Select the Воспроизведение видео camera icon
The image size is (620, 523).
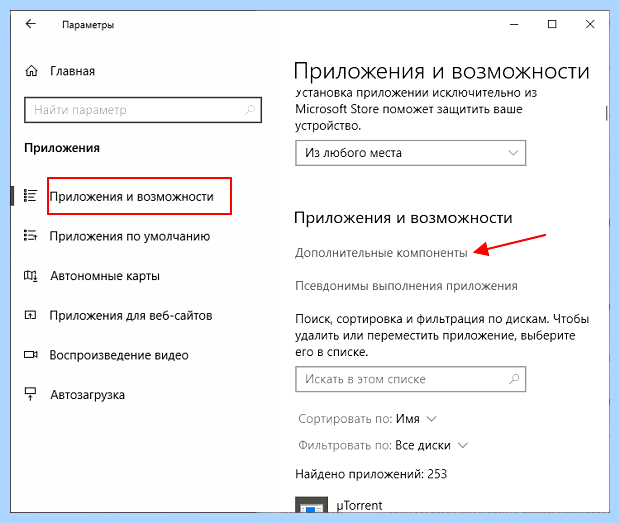[30, 355]
